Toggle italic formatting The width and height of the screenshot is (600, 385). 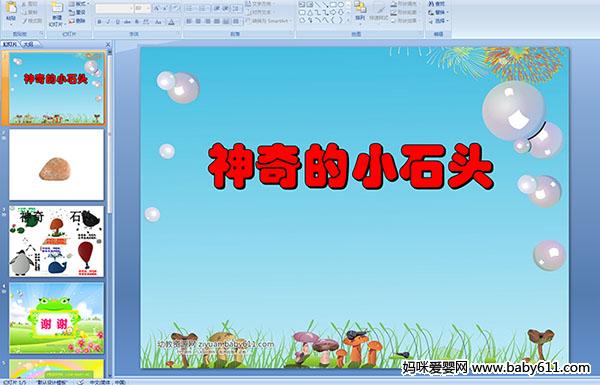coord(108,22)
